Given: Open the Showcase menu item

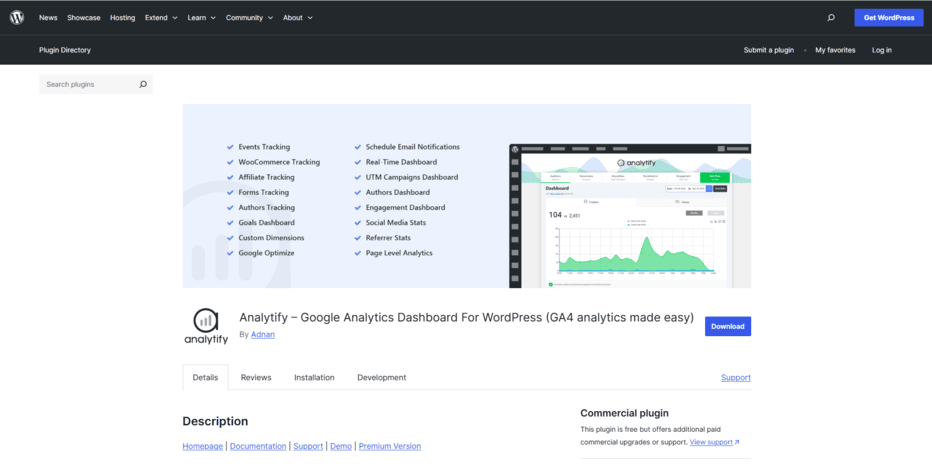Looking at the screenshot, I should pos(84,18).
